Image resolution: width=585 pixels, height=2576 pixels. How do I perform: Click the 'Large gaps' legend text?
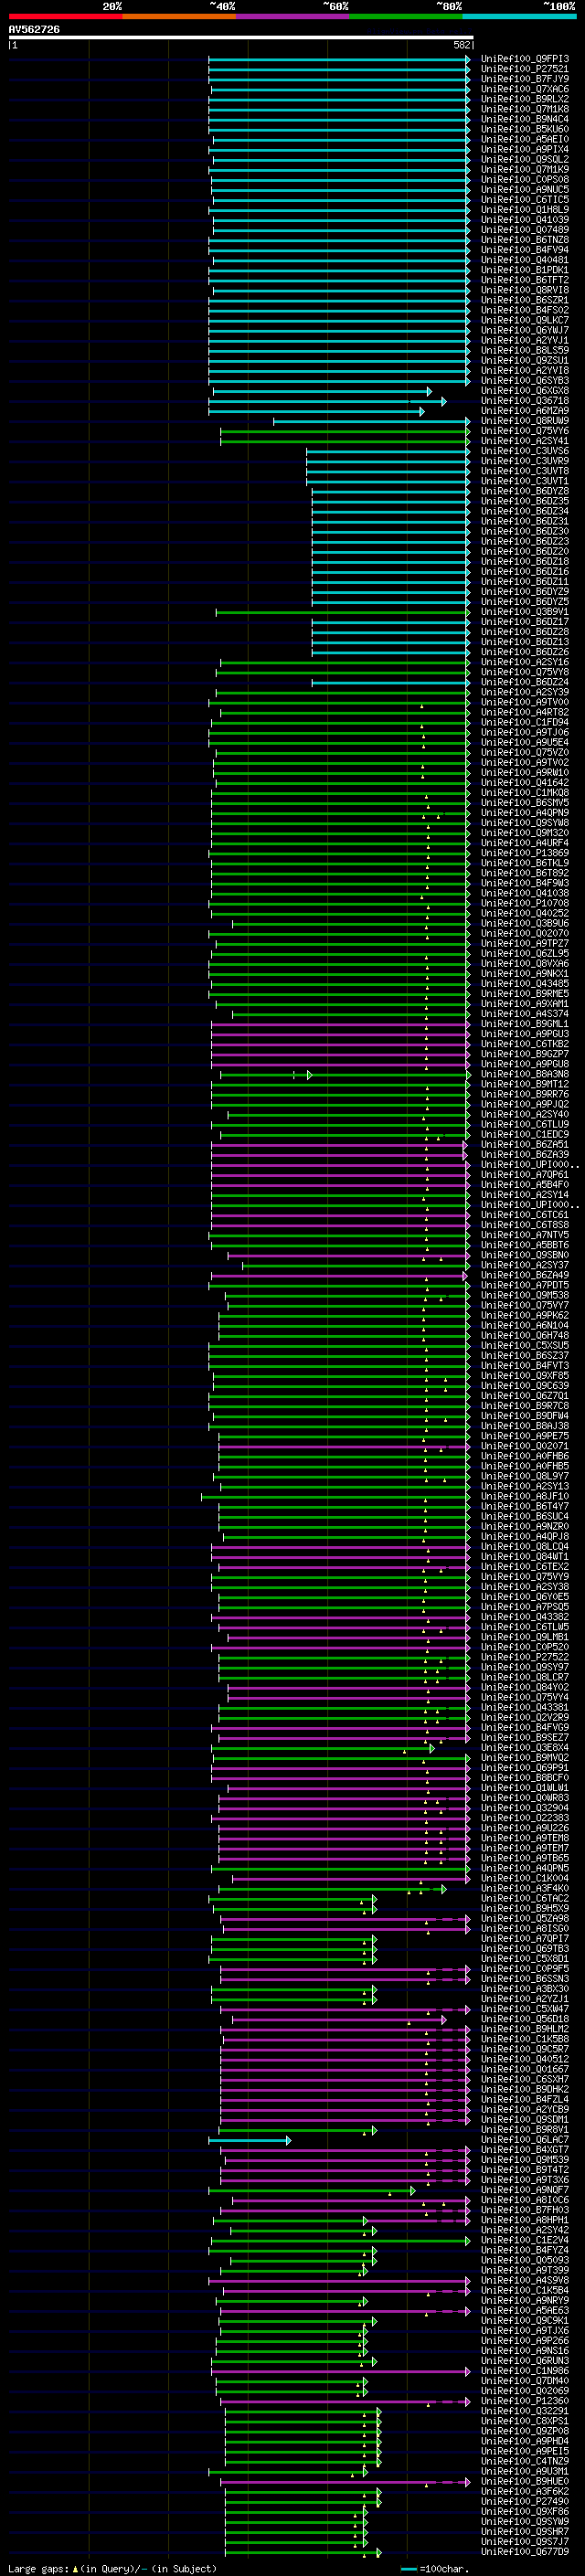point(39,2568)
